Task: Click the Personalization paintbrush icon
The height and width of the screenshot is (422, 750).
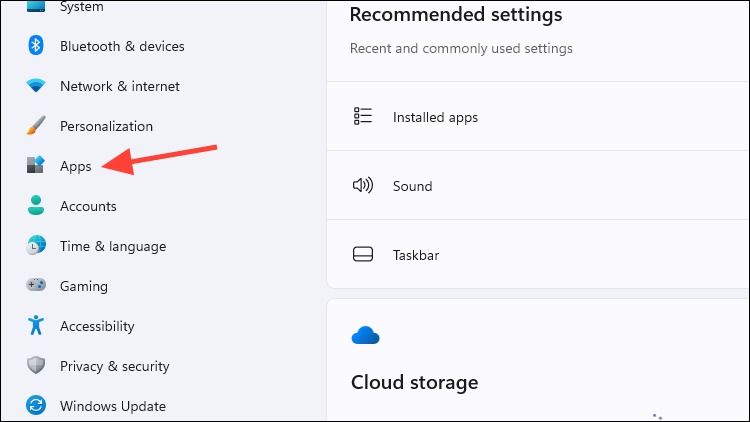Action: pos(36,125)
